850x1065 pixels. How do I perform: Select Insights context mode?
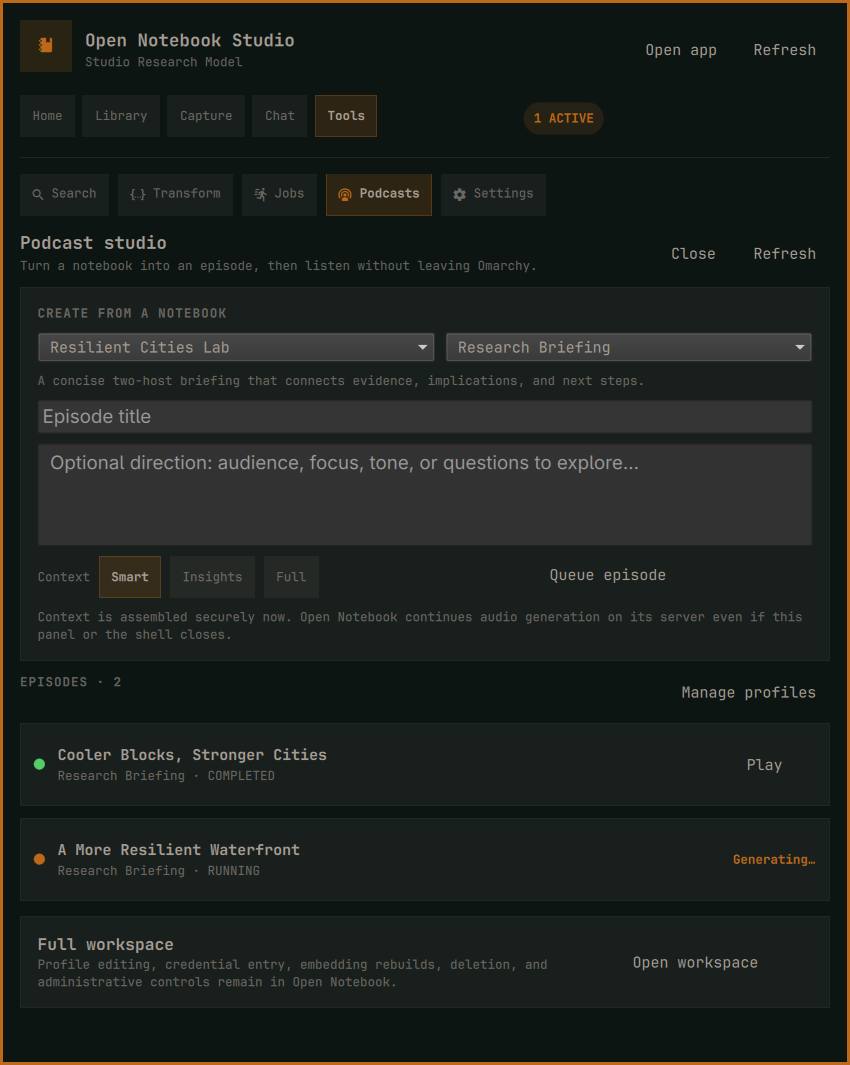(x=212, y=577)
